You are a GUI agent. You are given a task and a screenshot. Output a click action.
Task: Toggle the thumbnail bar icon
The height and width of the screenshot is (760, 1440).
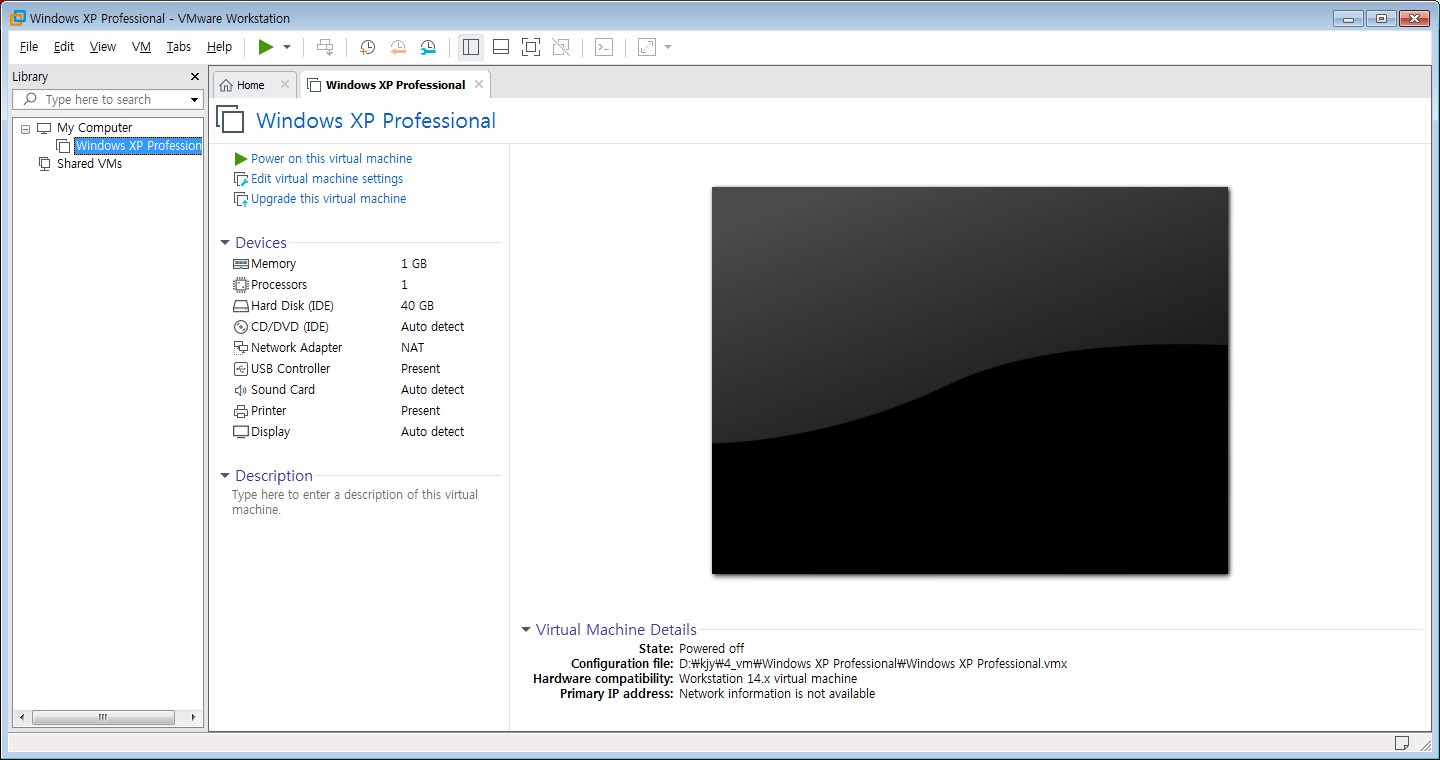pos(501,47)
